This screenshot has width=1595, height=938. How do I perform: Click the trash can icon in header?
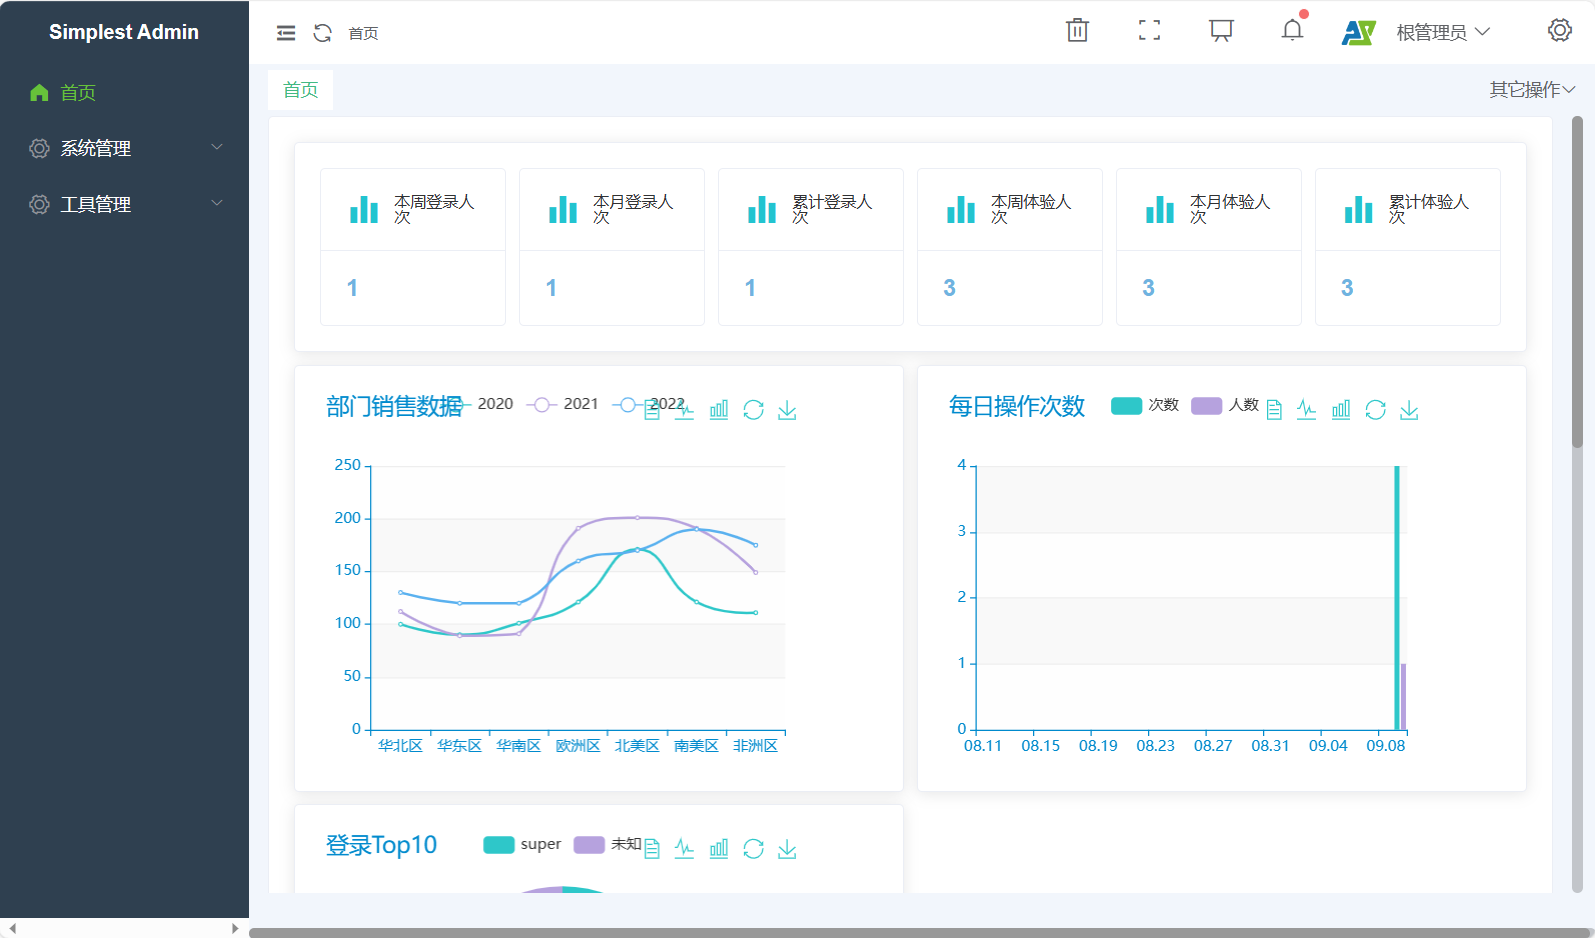pyautogui.click(x=1077, y=31)
